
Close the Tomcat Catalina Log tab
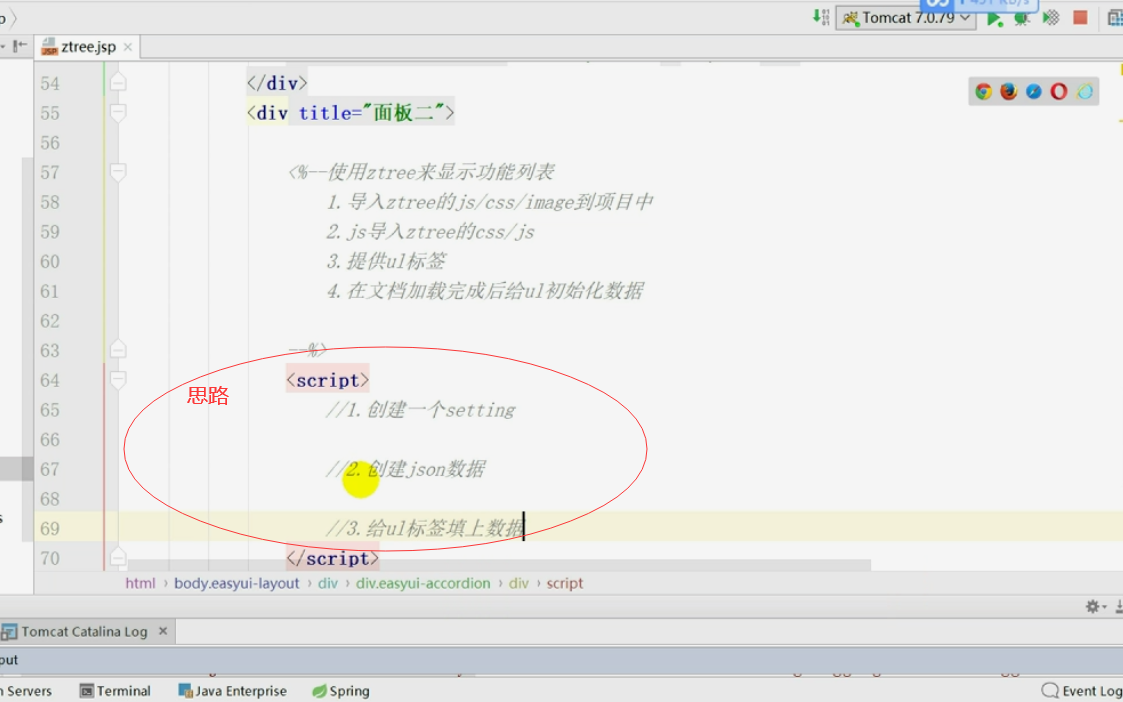pos(163,631)
